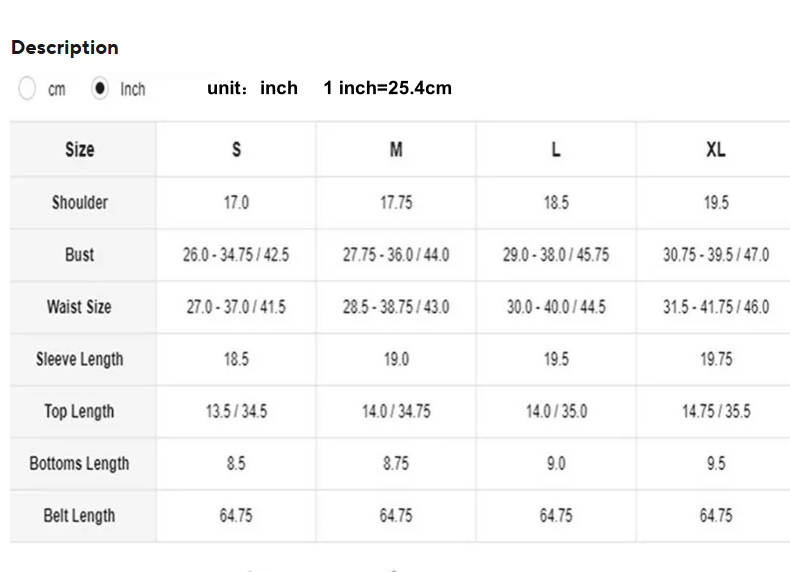The image size is (790, 572).
Task: Click the 17.0 shoulder value for size S
Action: coord(236,202)
